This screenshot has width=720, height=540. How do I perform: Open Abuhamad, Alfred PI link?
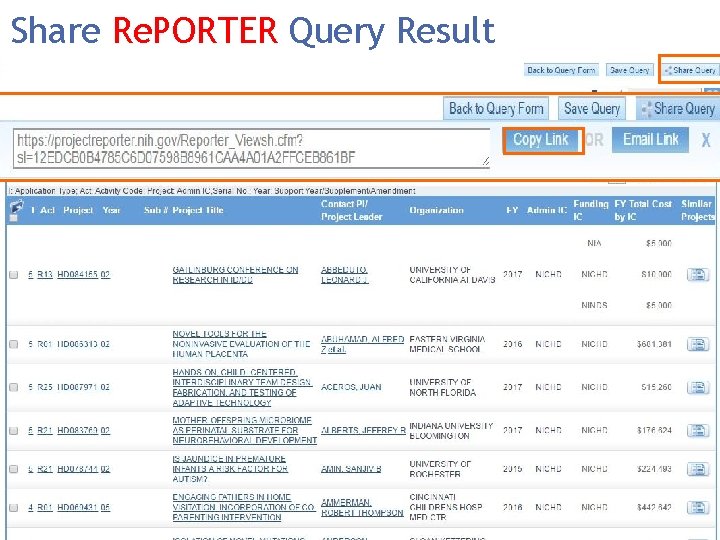pos(362,344)
